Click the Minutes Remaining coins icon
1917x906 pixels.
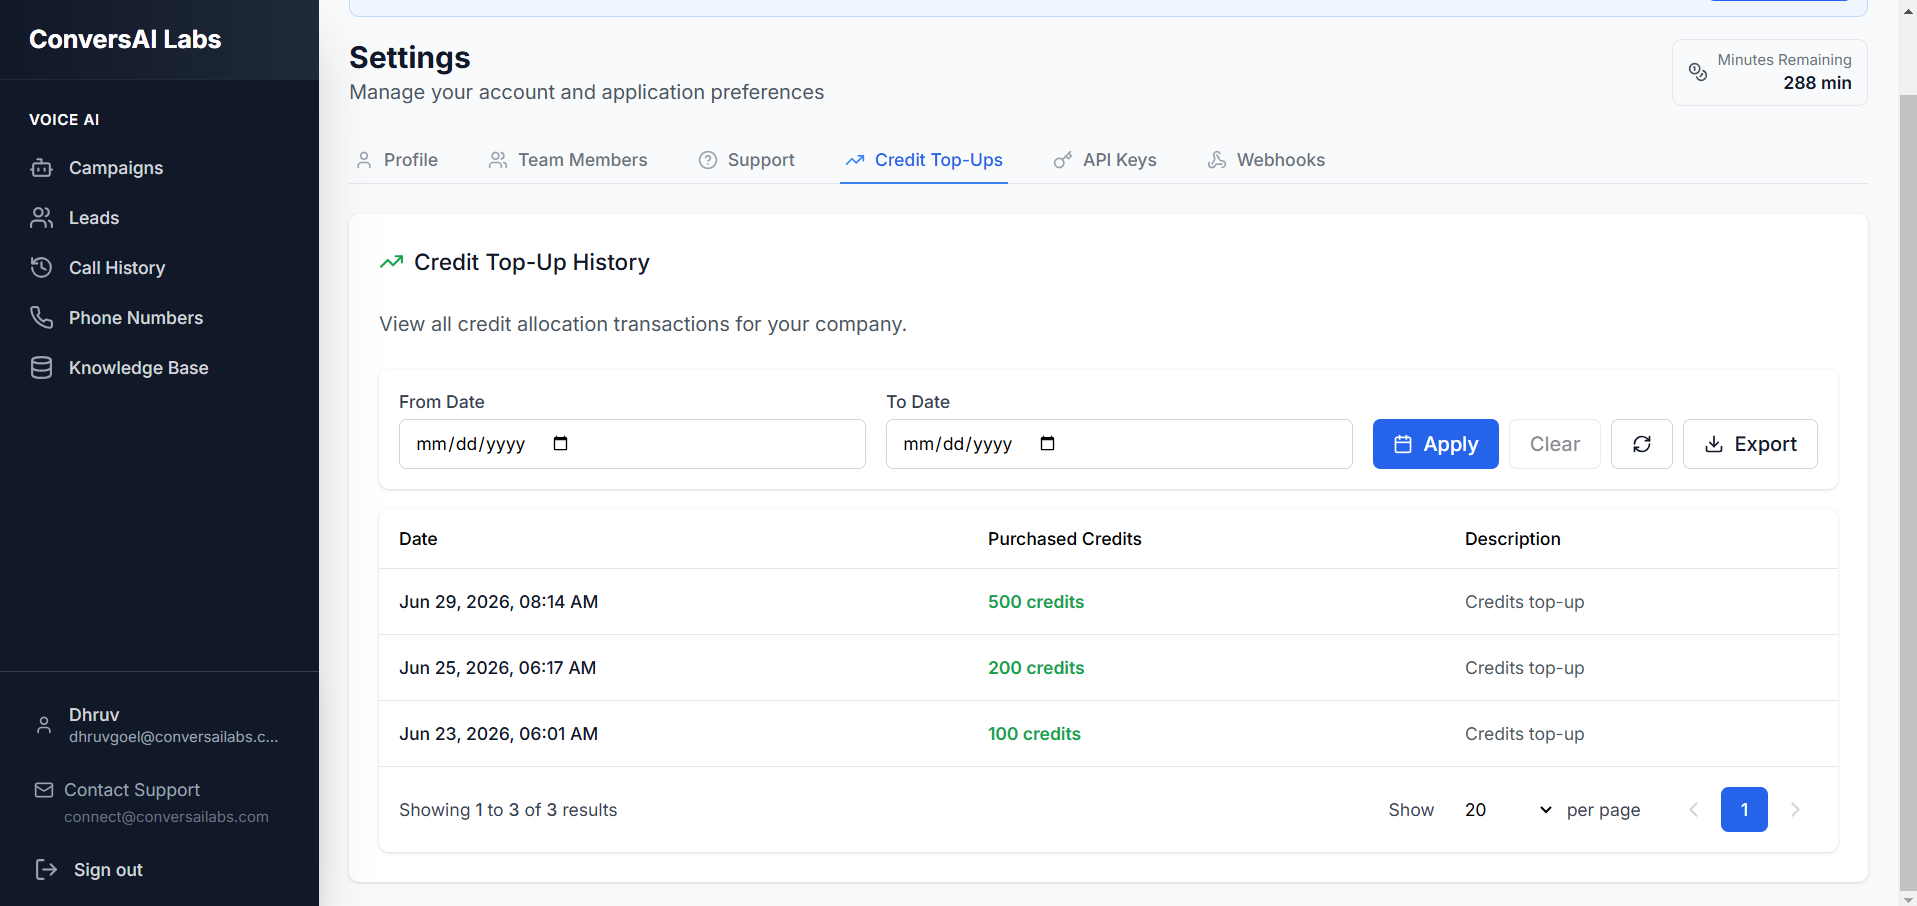(x=1698, y=72)
